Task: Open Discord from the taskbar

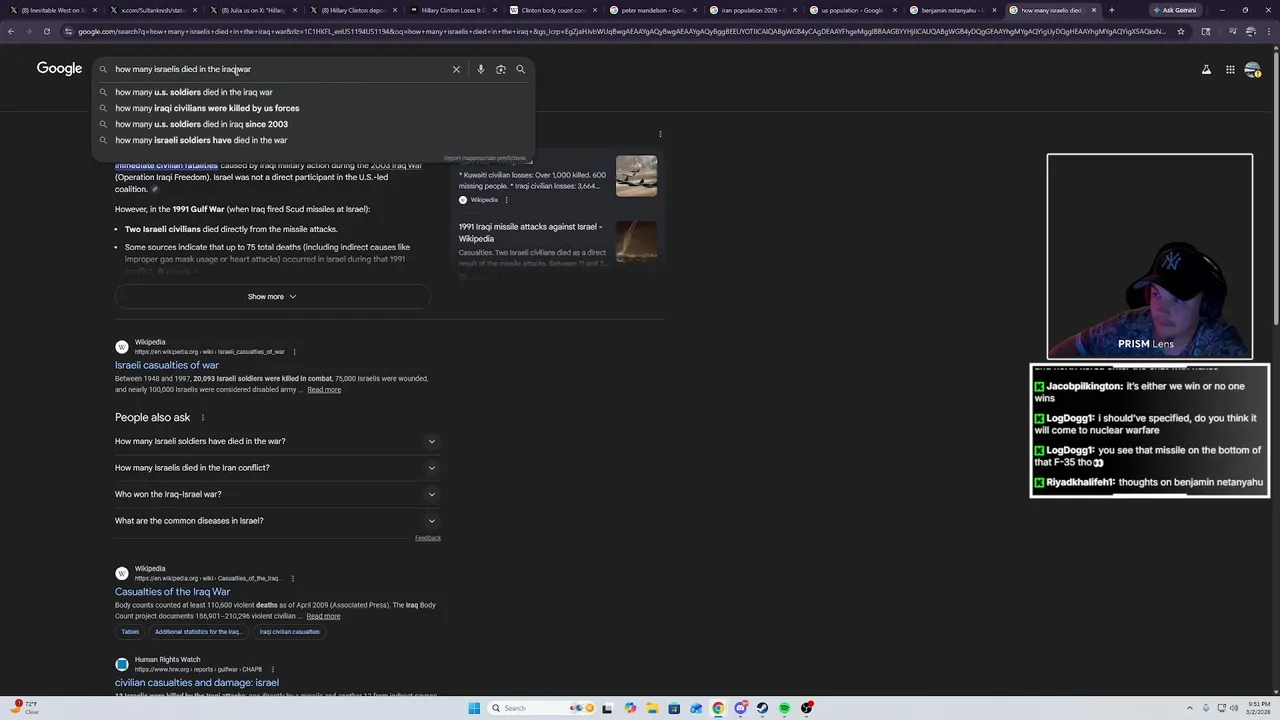Action: [x=740, y=708]
